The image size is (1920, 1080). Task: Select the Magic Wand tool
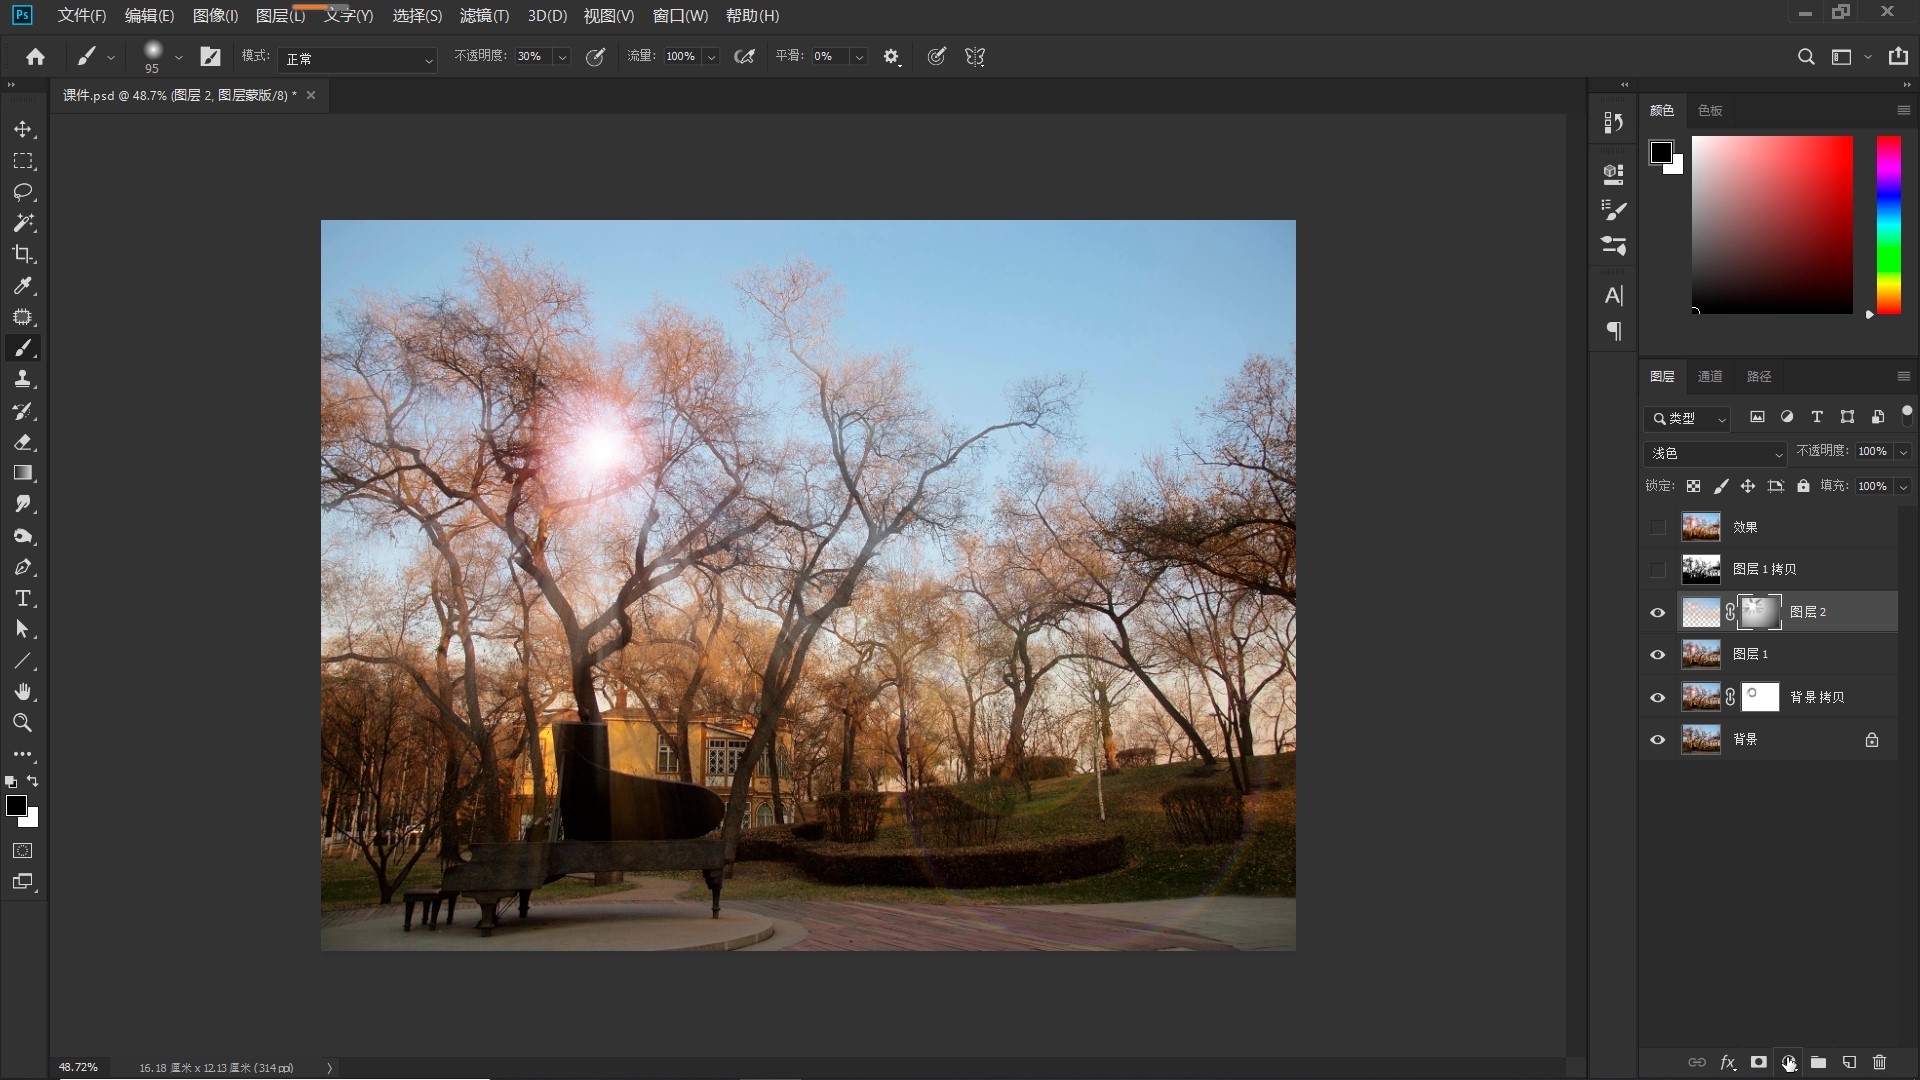(23, 223)
